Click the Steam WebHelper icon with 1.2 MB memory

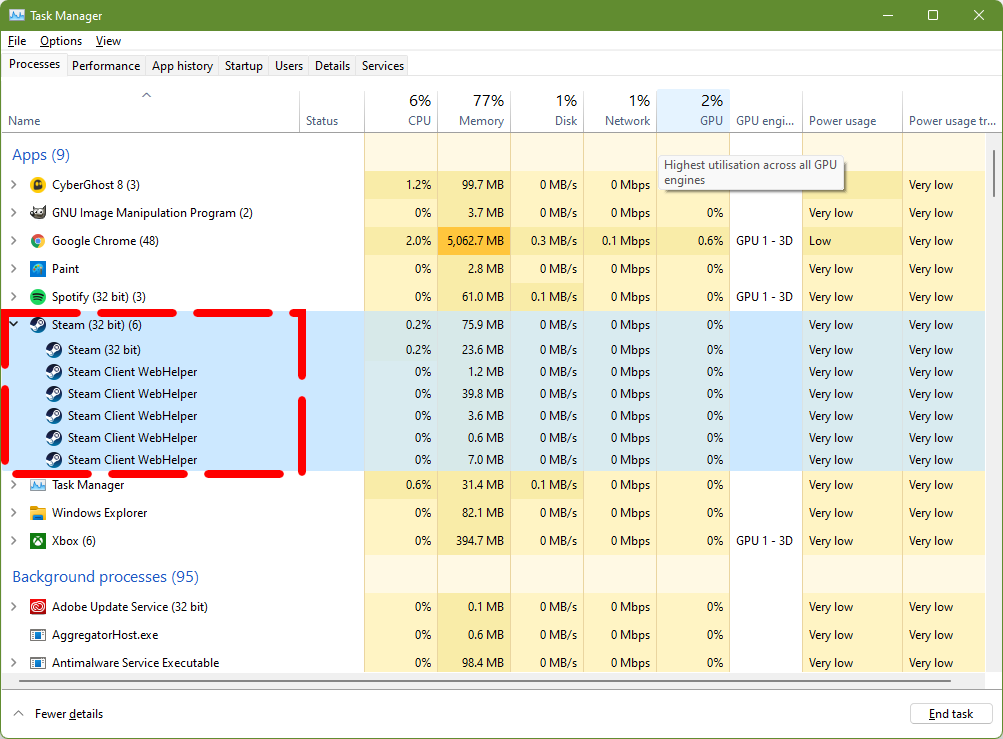click(54, 372)
